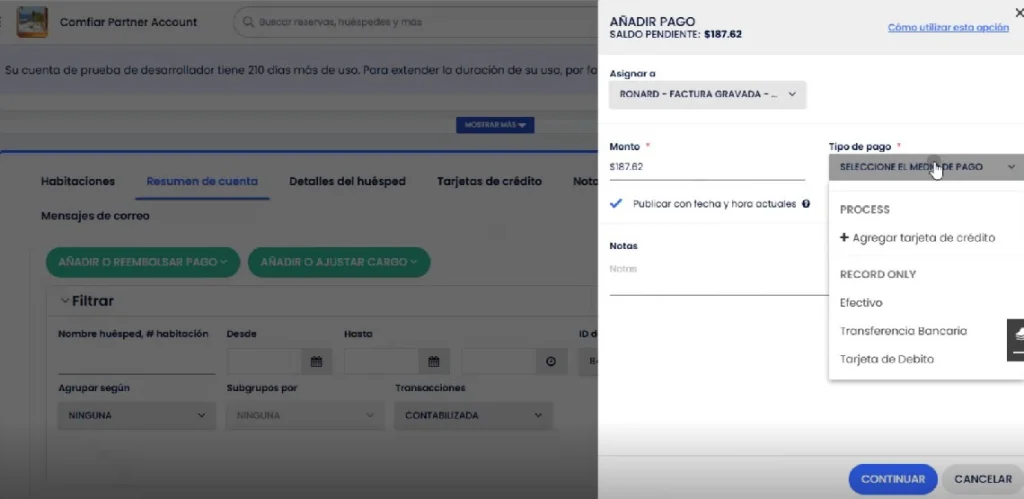Choose Transferencia Bancaria option
The width and height of the screenshot is (1024, 499).
pos(903,331)
